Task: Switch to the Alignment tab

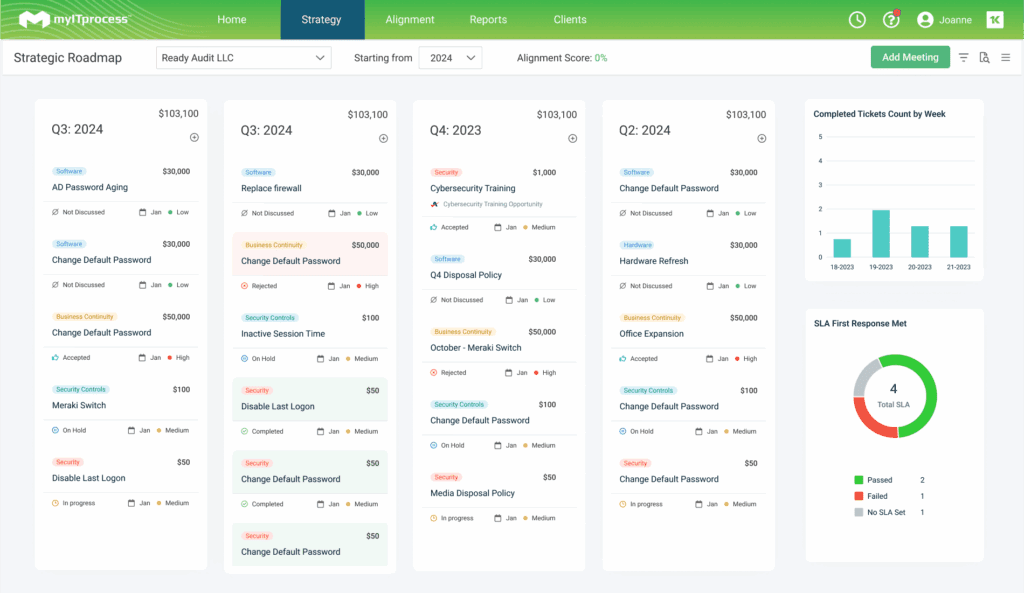Action: click(410, 20)
